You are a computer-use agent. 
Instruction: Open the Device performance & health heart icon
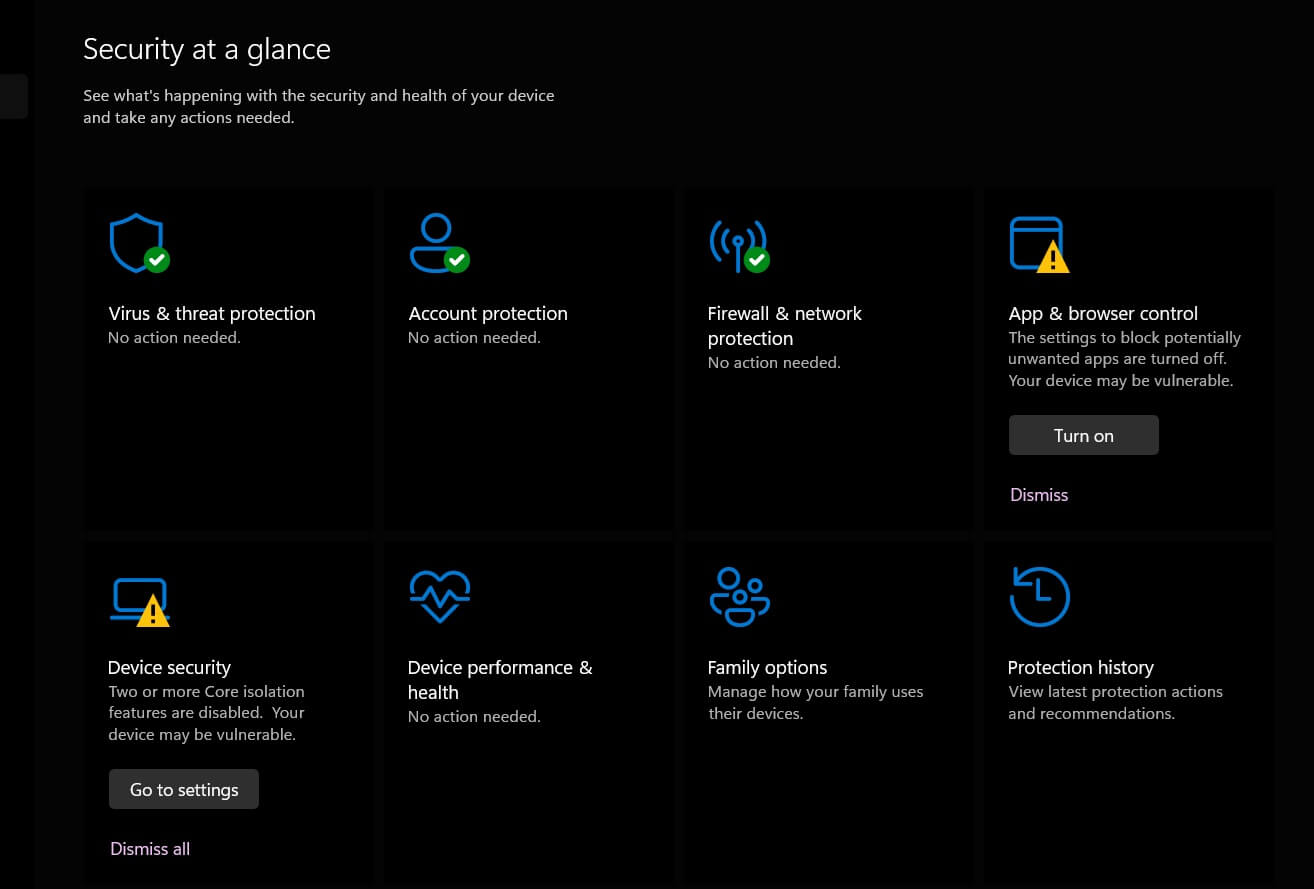tap(438, 596)
